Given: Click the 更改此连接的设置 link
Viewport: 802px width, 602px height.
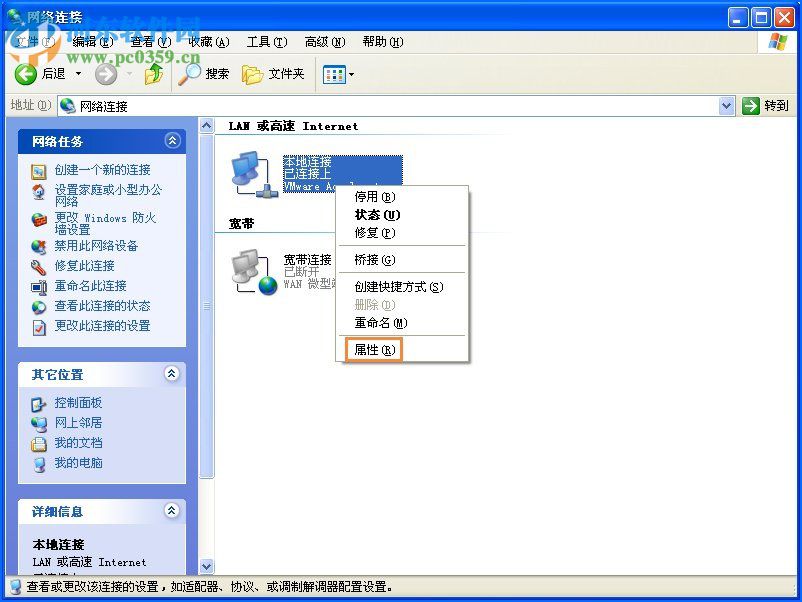Looking at the screenshot, I should [102, 326].
